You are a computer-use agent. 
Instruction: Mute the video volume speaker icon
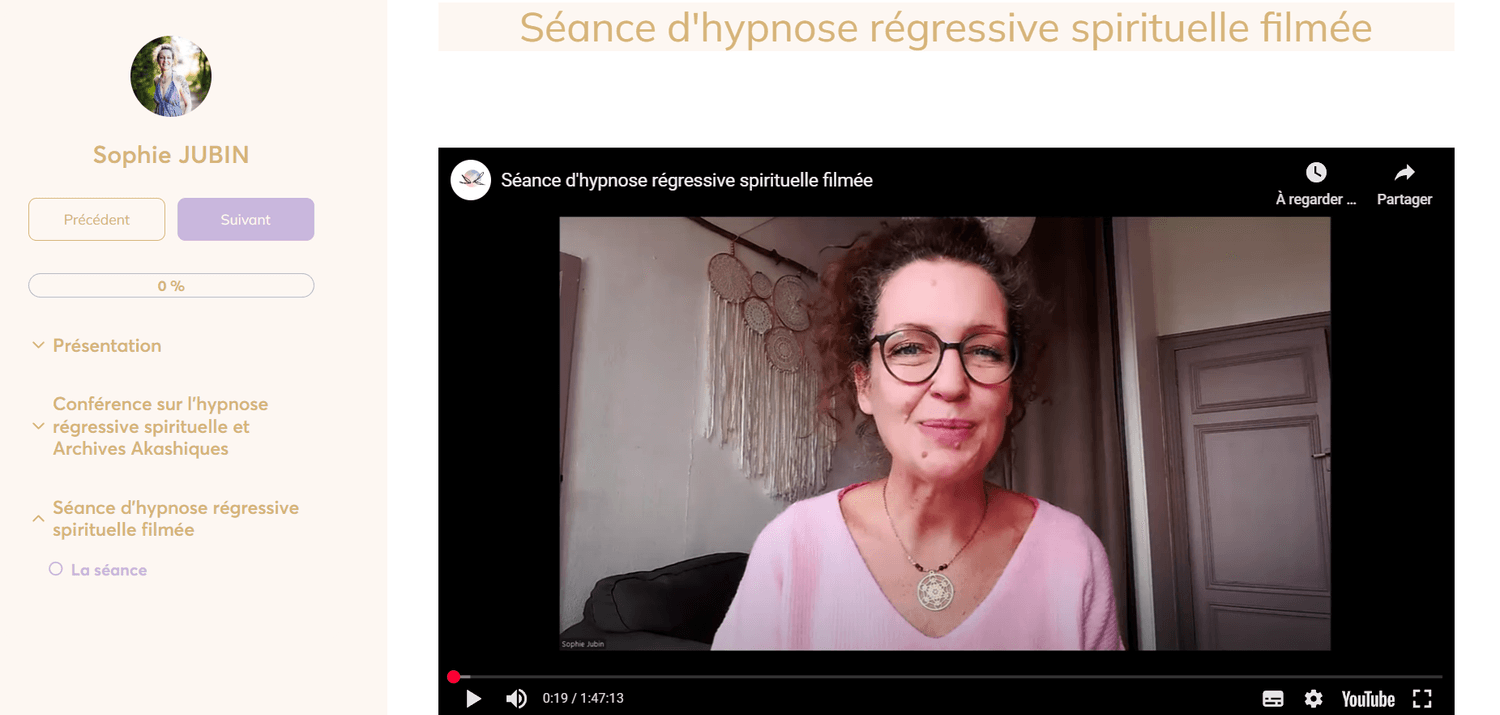[x=516, y=698]
